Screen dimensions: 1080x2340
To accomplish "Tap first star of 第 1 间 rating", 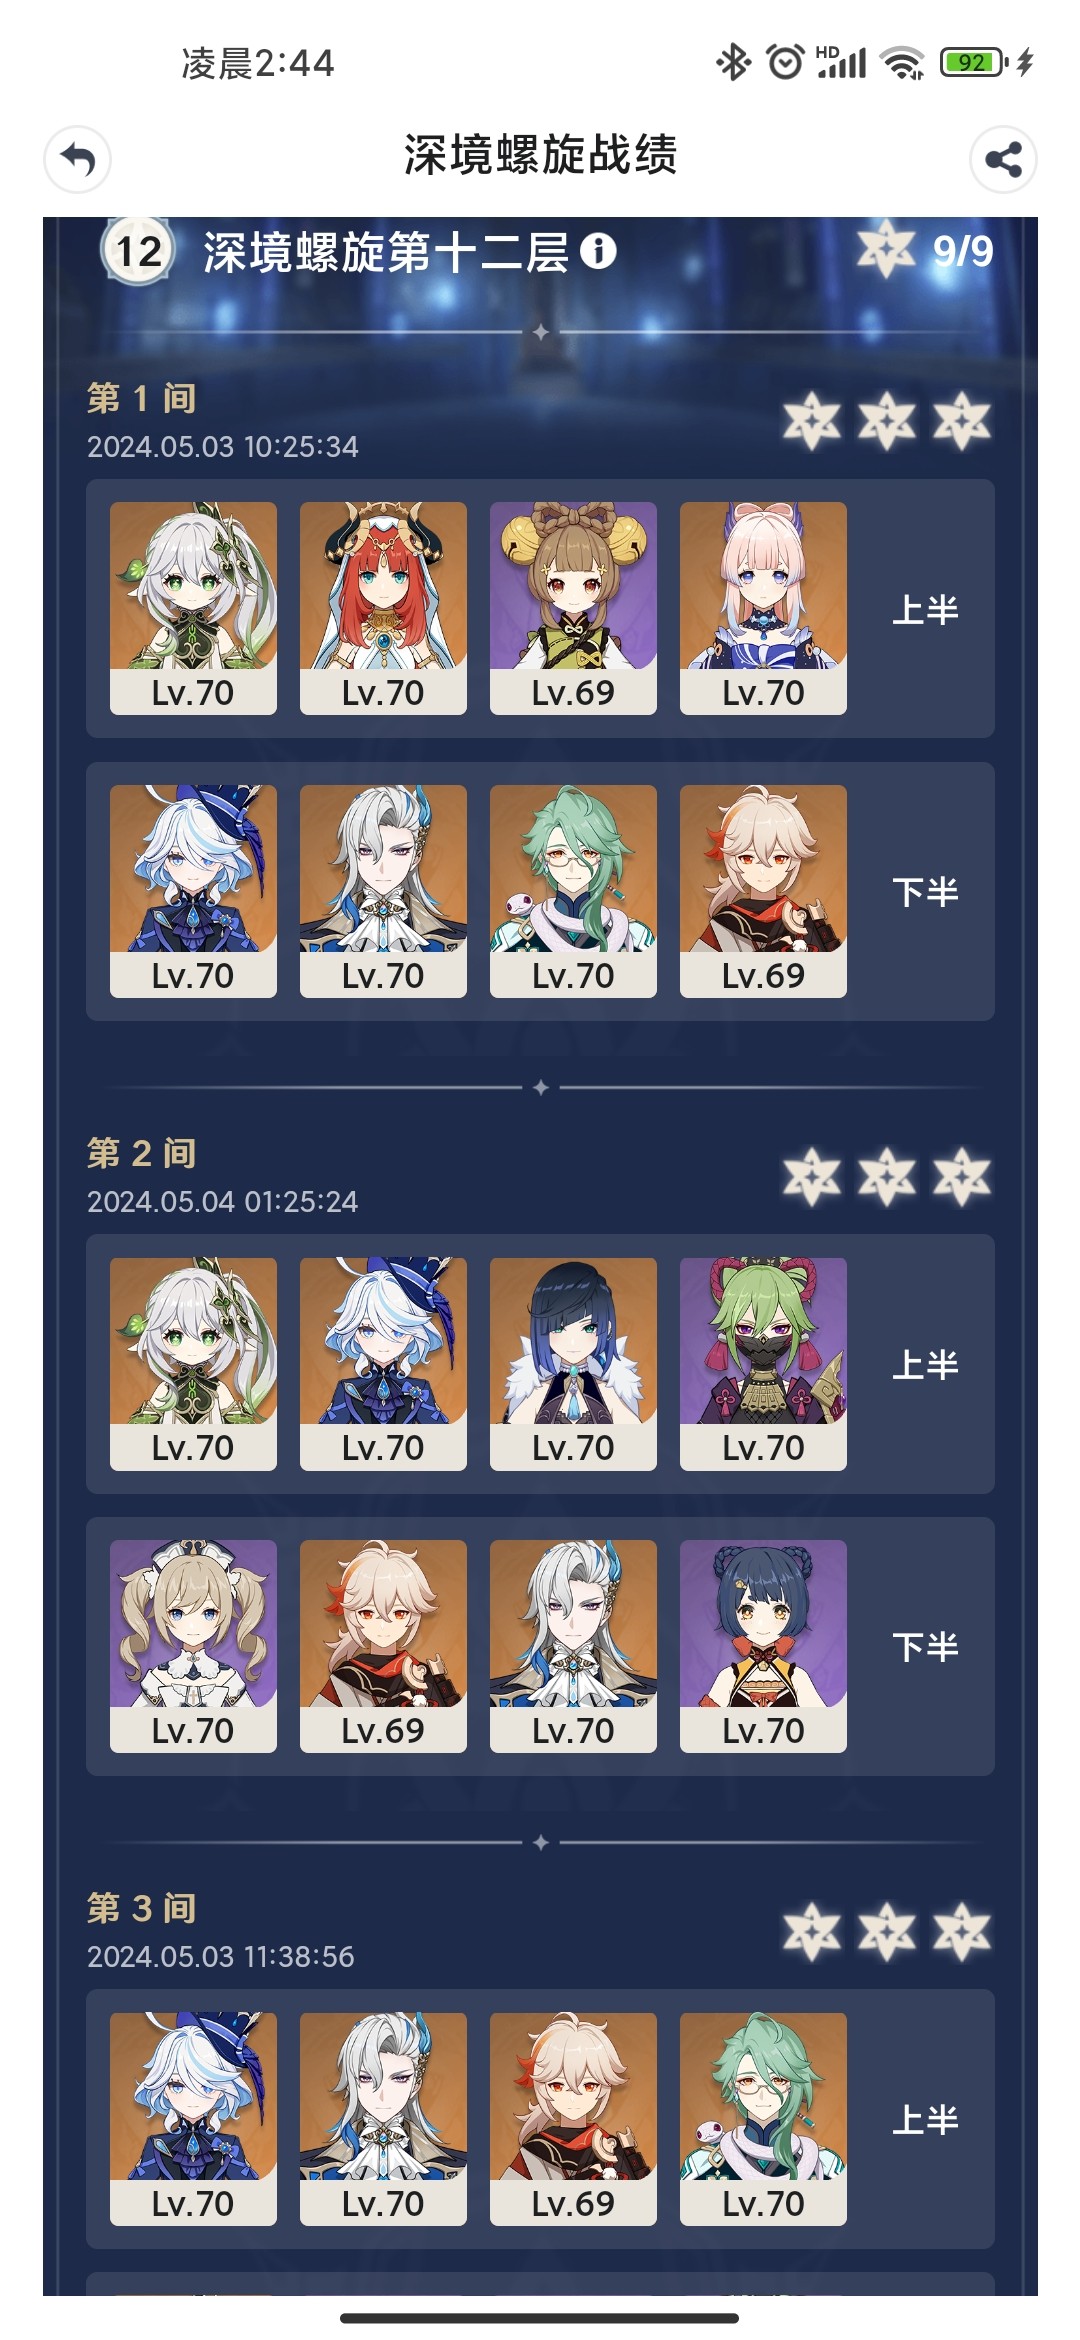I will 811,421.
